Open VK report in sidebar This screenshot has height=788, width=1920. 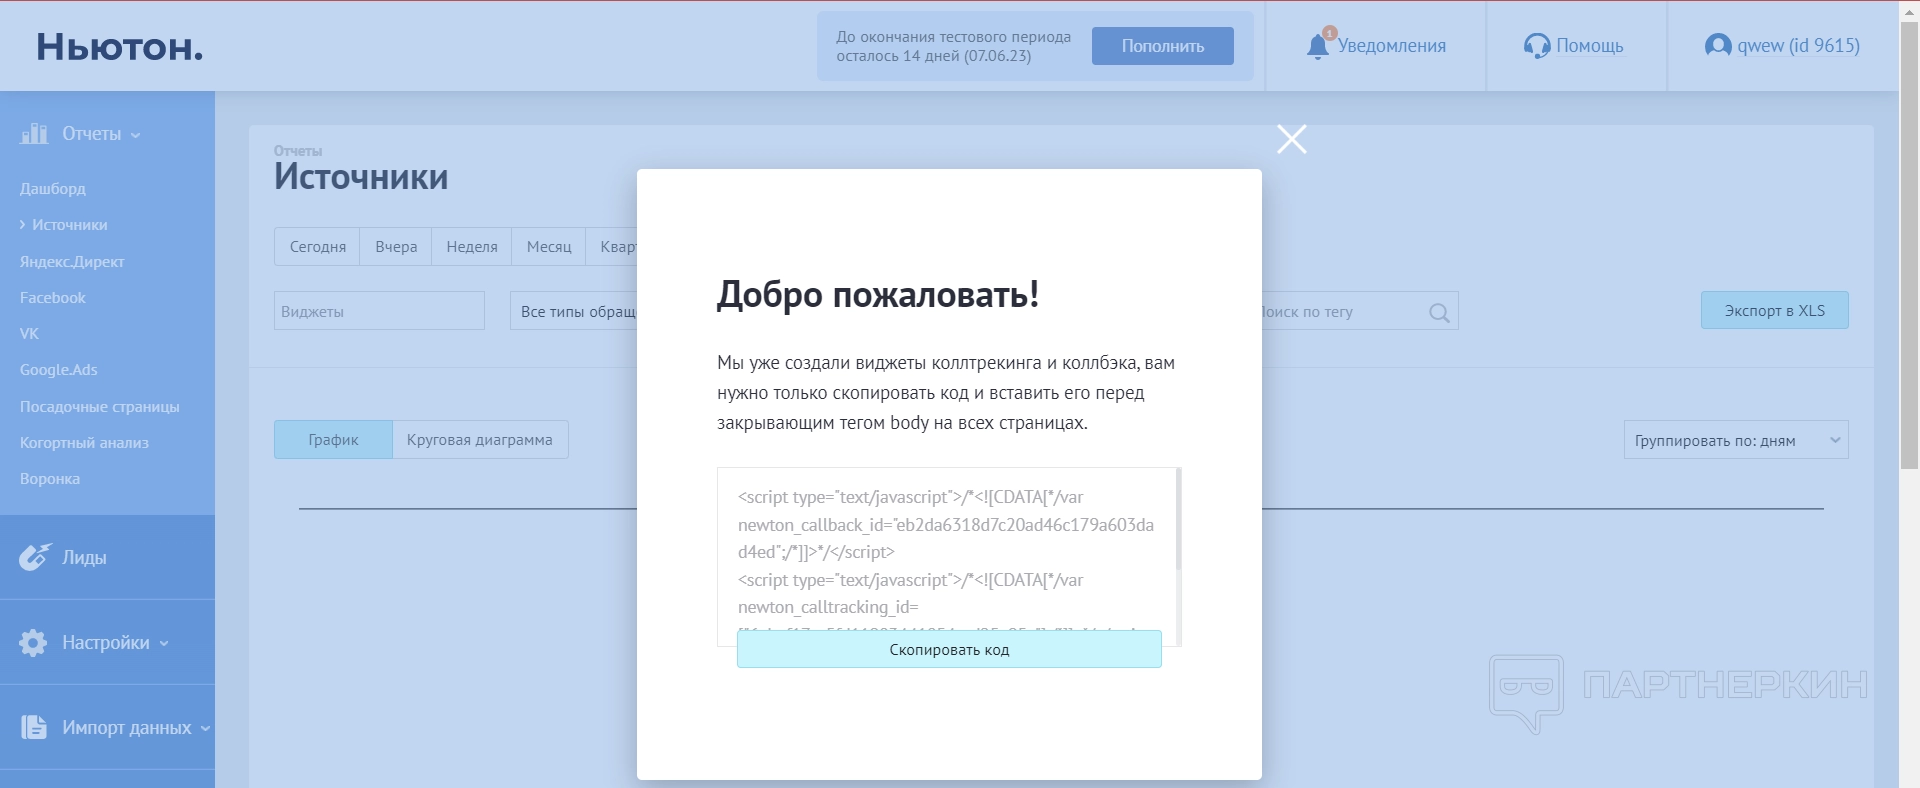29,333
